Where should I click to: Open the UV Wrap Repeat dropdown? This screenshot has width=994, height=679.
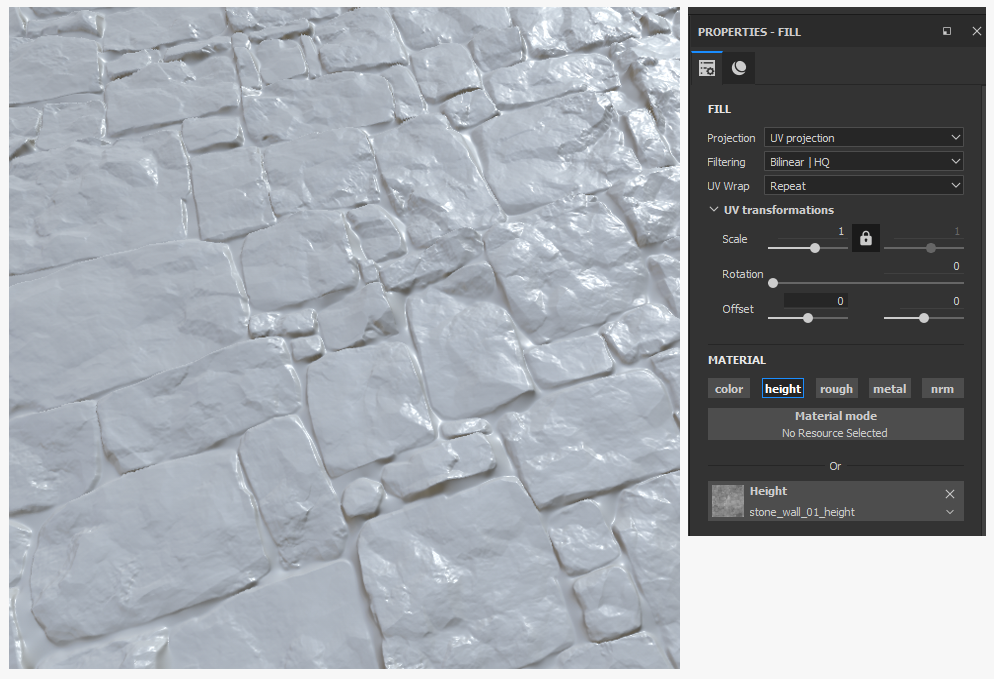(x=863, y=186)
